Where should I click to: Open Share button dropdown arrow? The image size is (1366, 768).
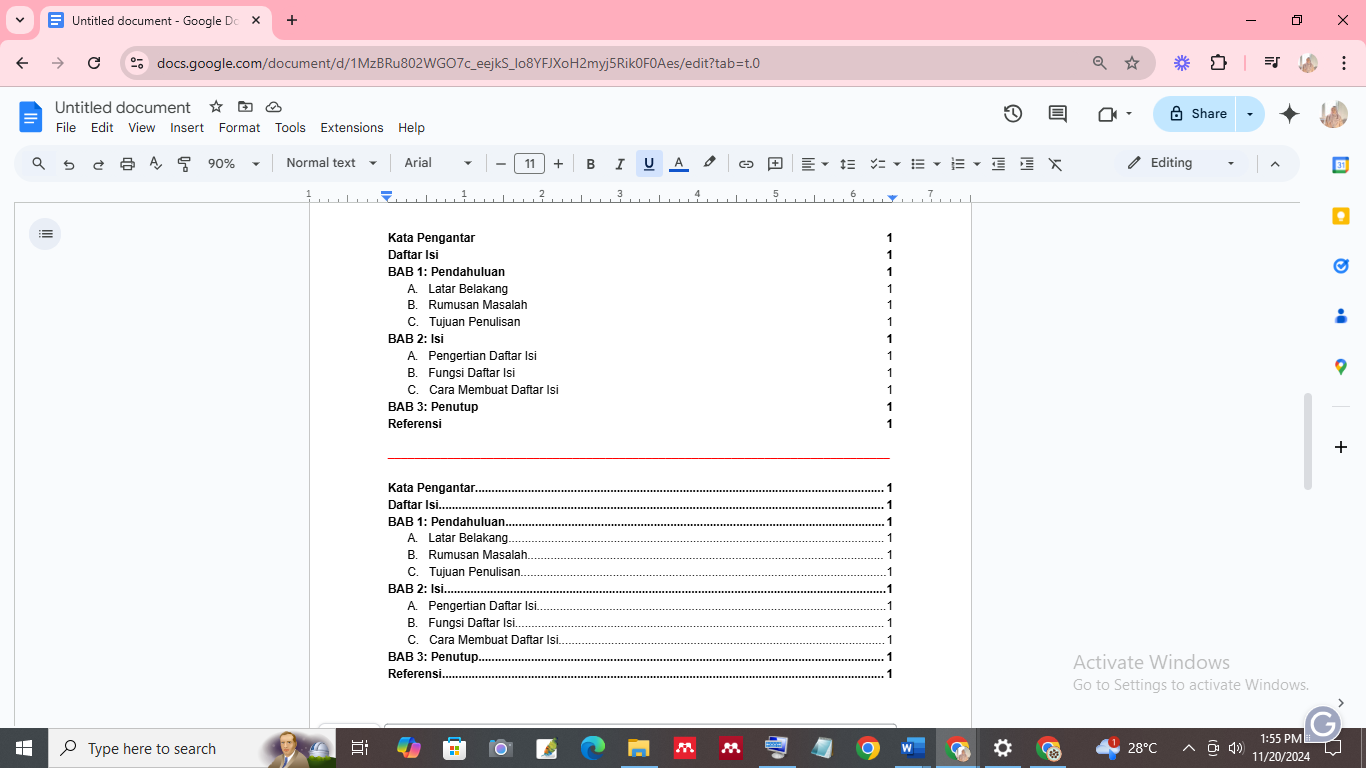[1250, 114]
